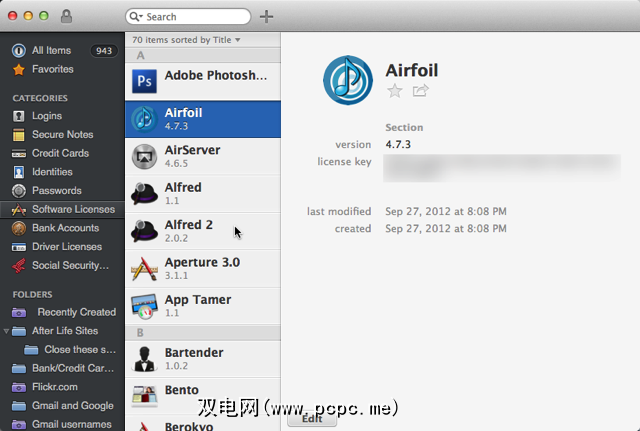Select the Bento list entry
This screenshot has width=640, height=431.
[203, 396]
